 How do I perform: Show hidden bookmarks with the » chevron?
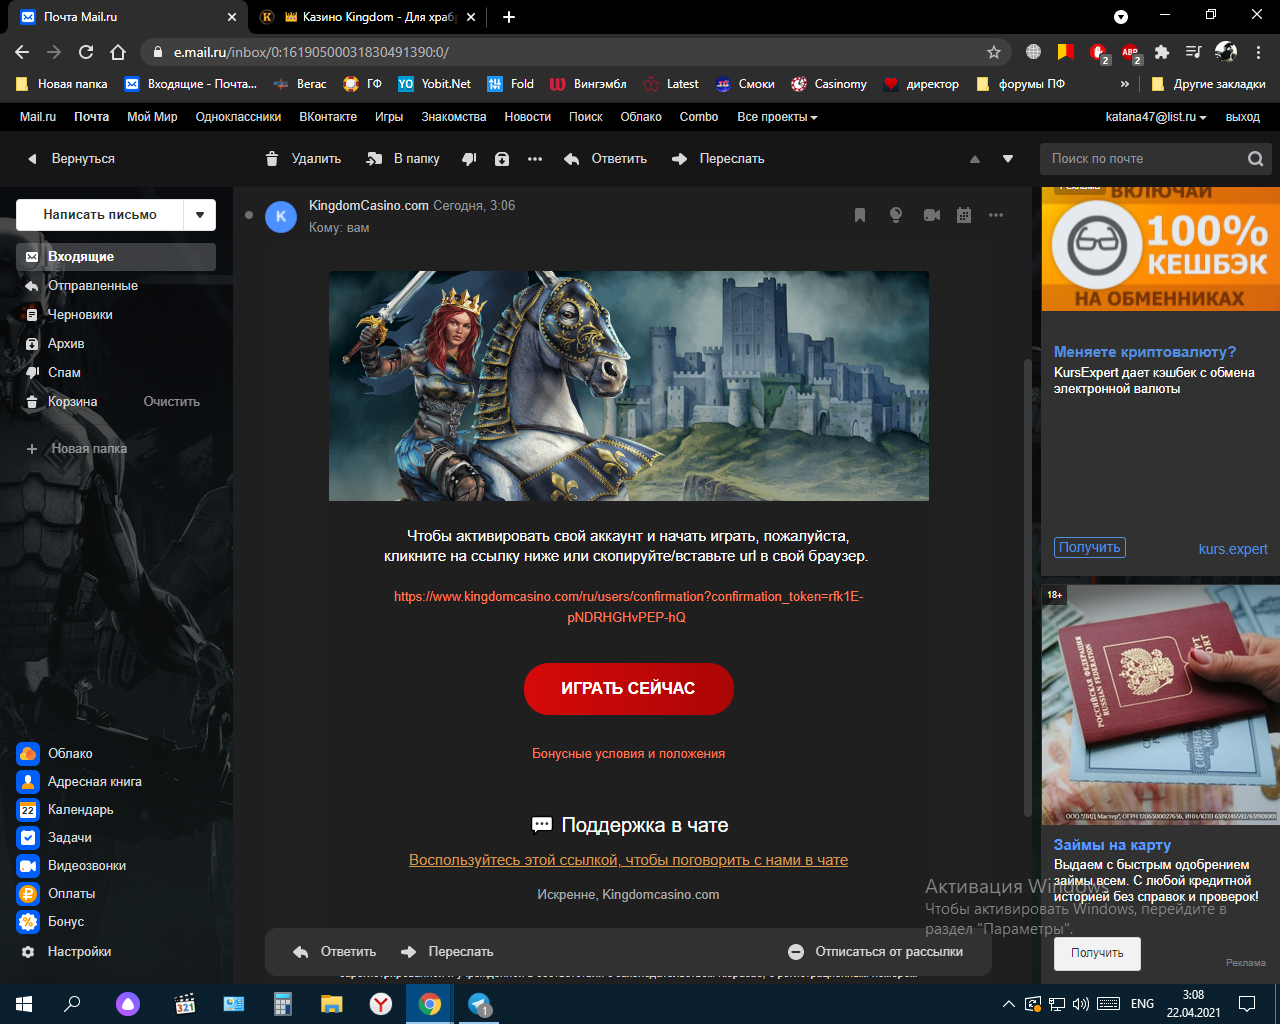pos(1125,84)
